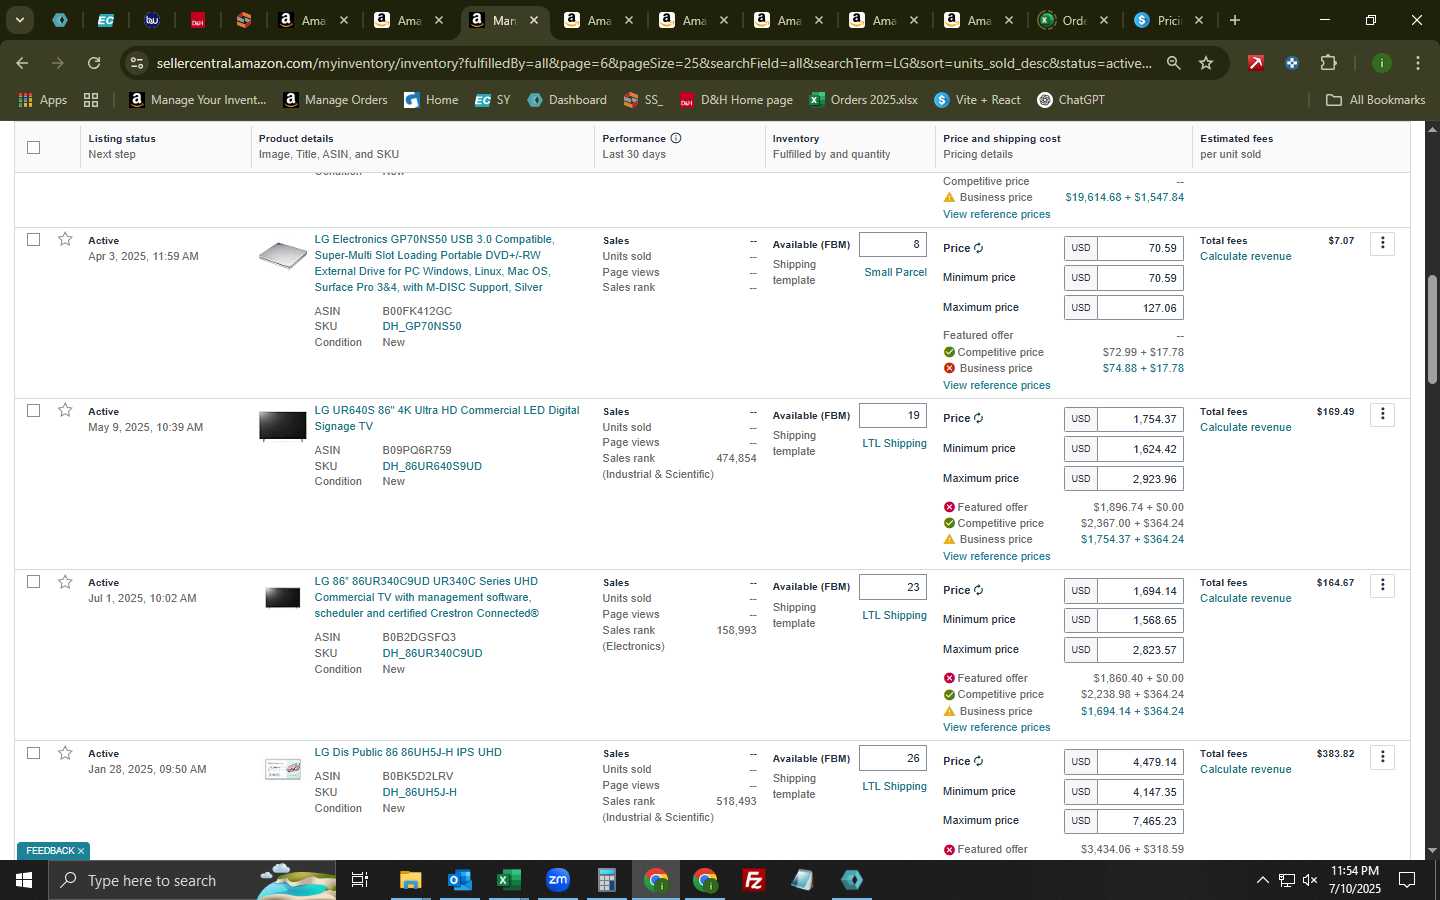Check the LG UR640S listing checkbox
1440x900 pixels.
[33, 410]
